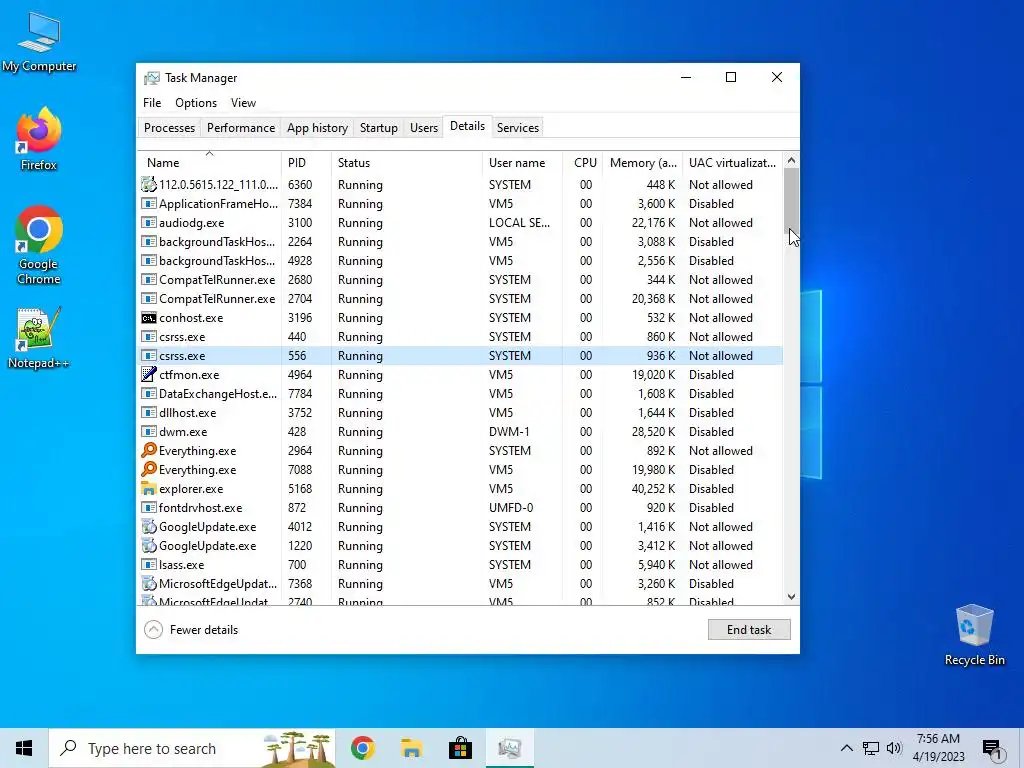Click the Task Manager taskbar icon

(509, 748)
